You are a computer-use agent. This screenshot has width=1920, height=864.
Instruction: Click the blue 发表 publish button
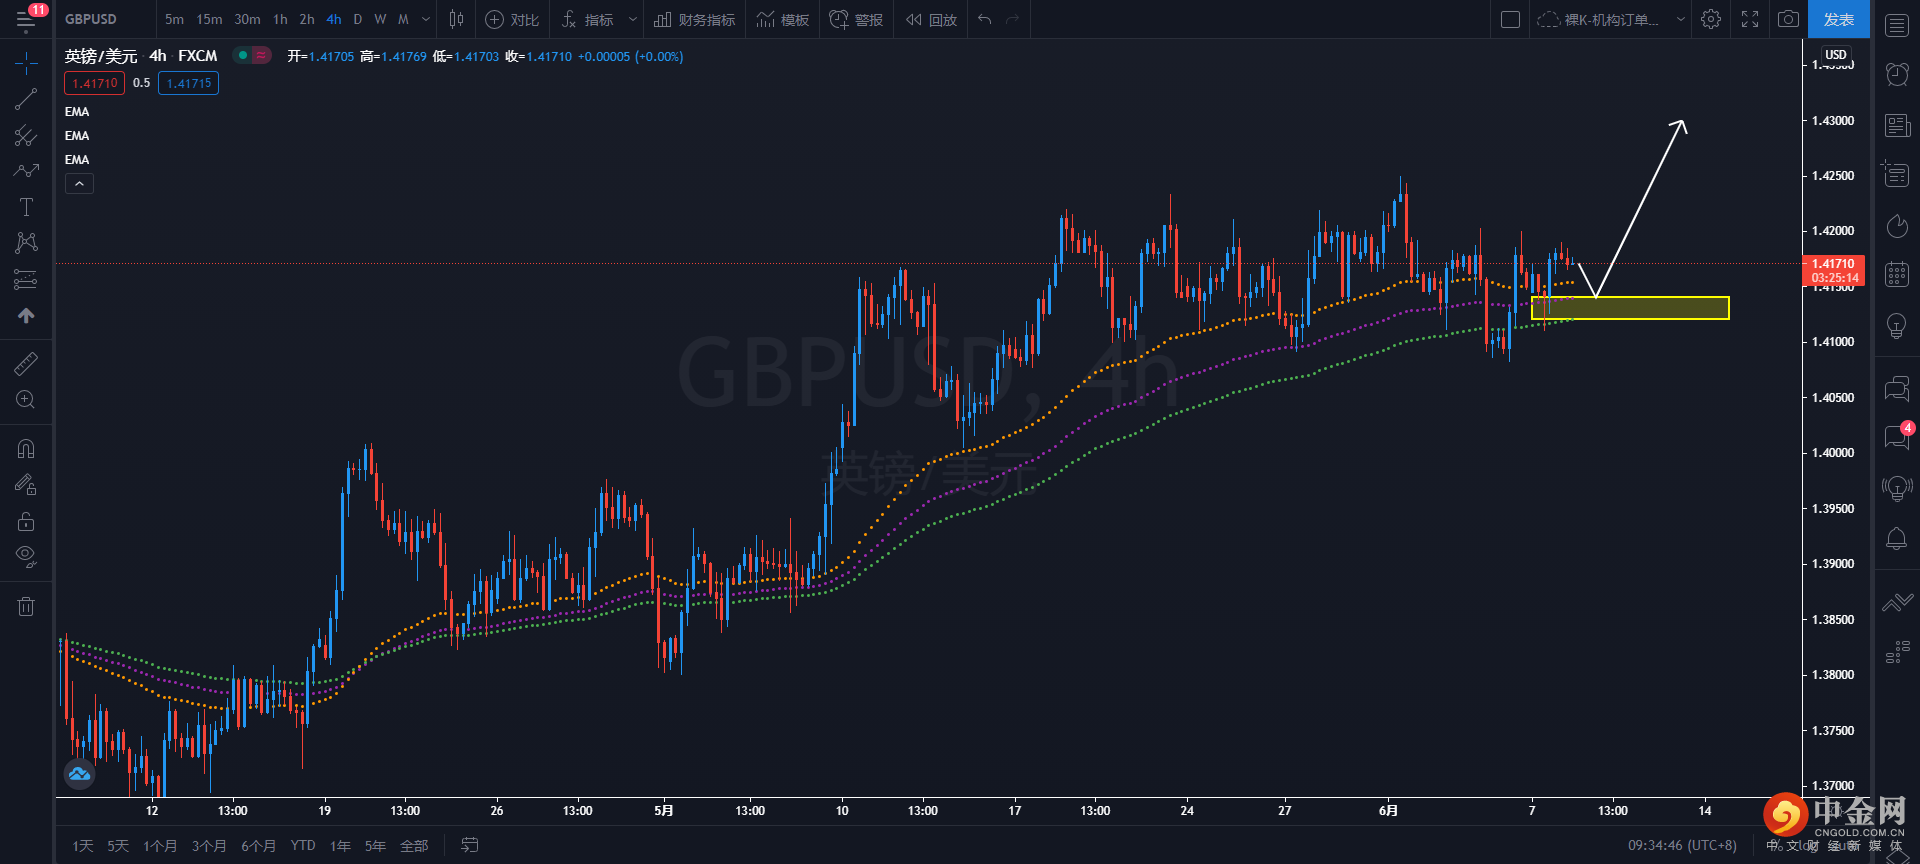coord(1838,19)
